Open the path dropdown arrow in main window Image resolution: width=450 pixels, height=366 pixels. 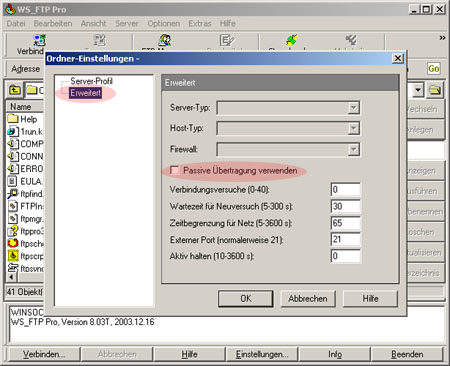point(418,90)
